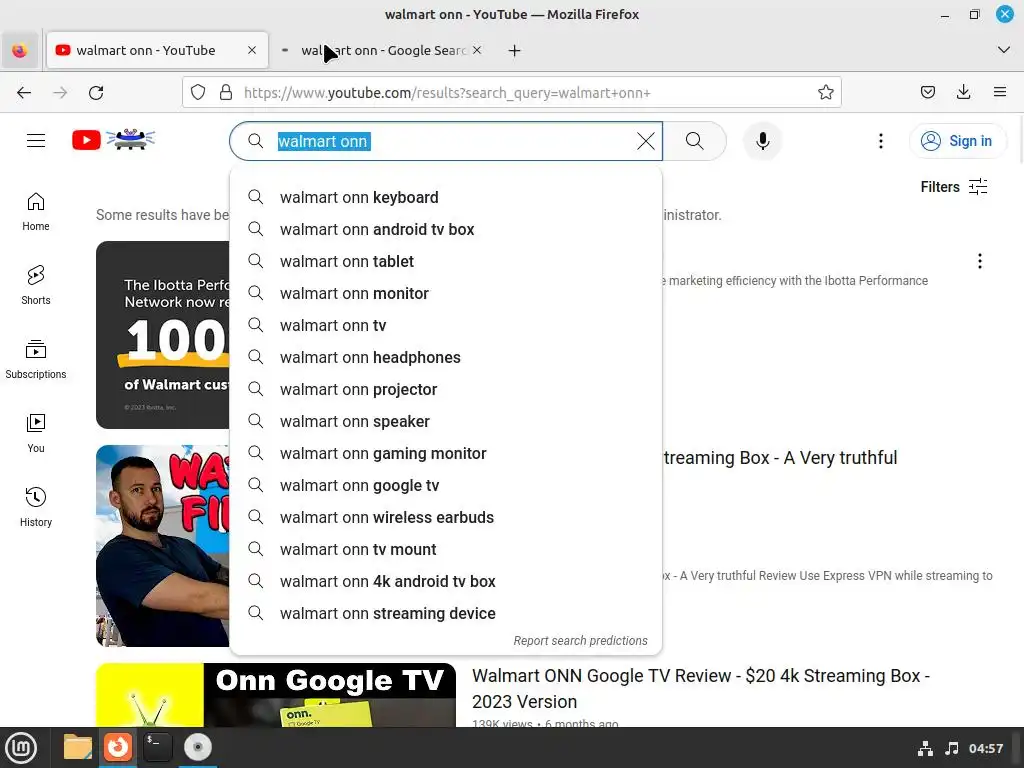The image size is (1024, 768).
Task: Open History in the sidebar
Action: click(x=36, y=507)
